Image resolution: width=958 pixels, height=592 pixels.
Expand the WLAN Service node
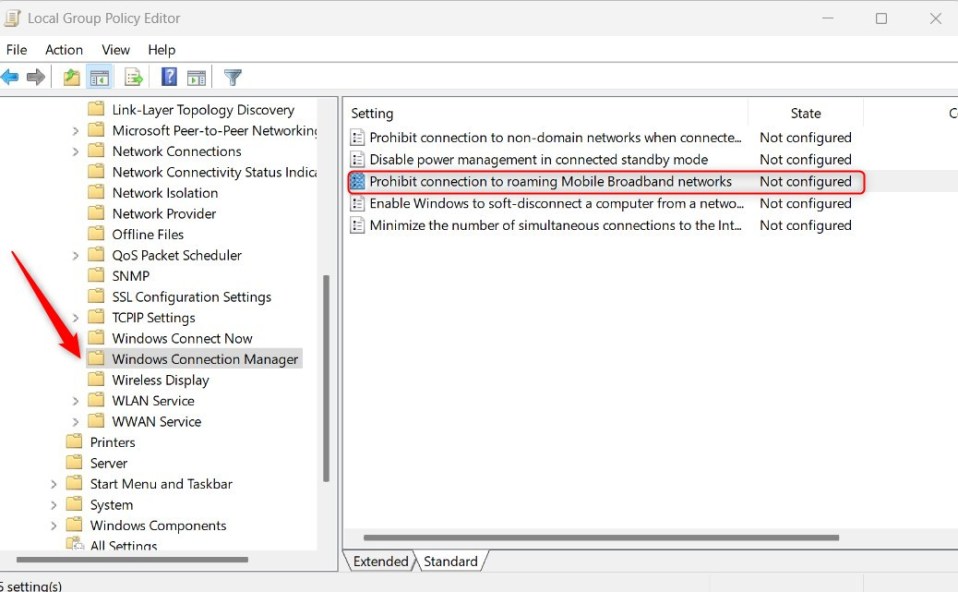point(75,401)
